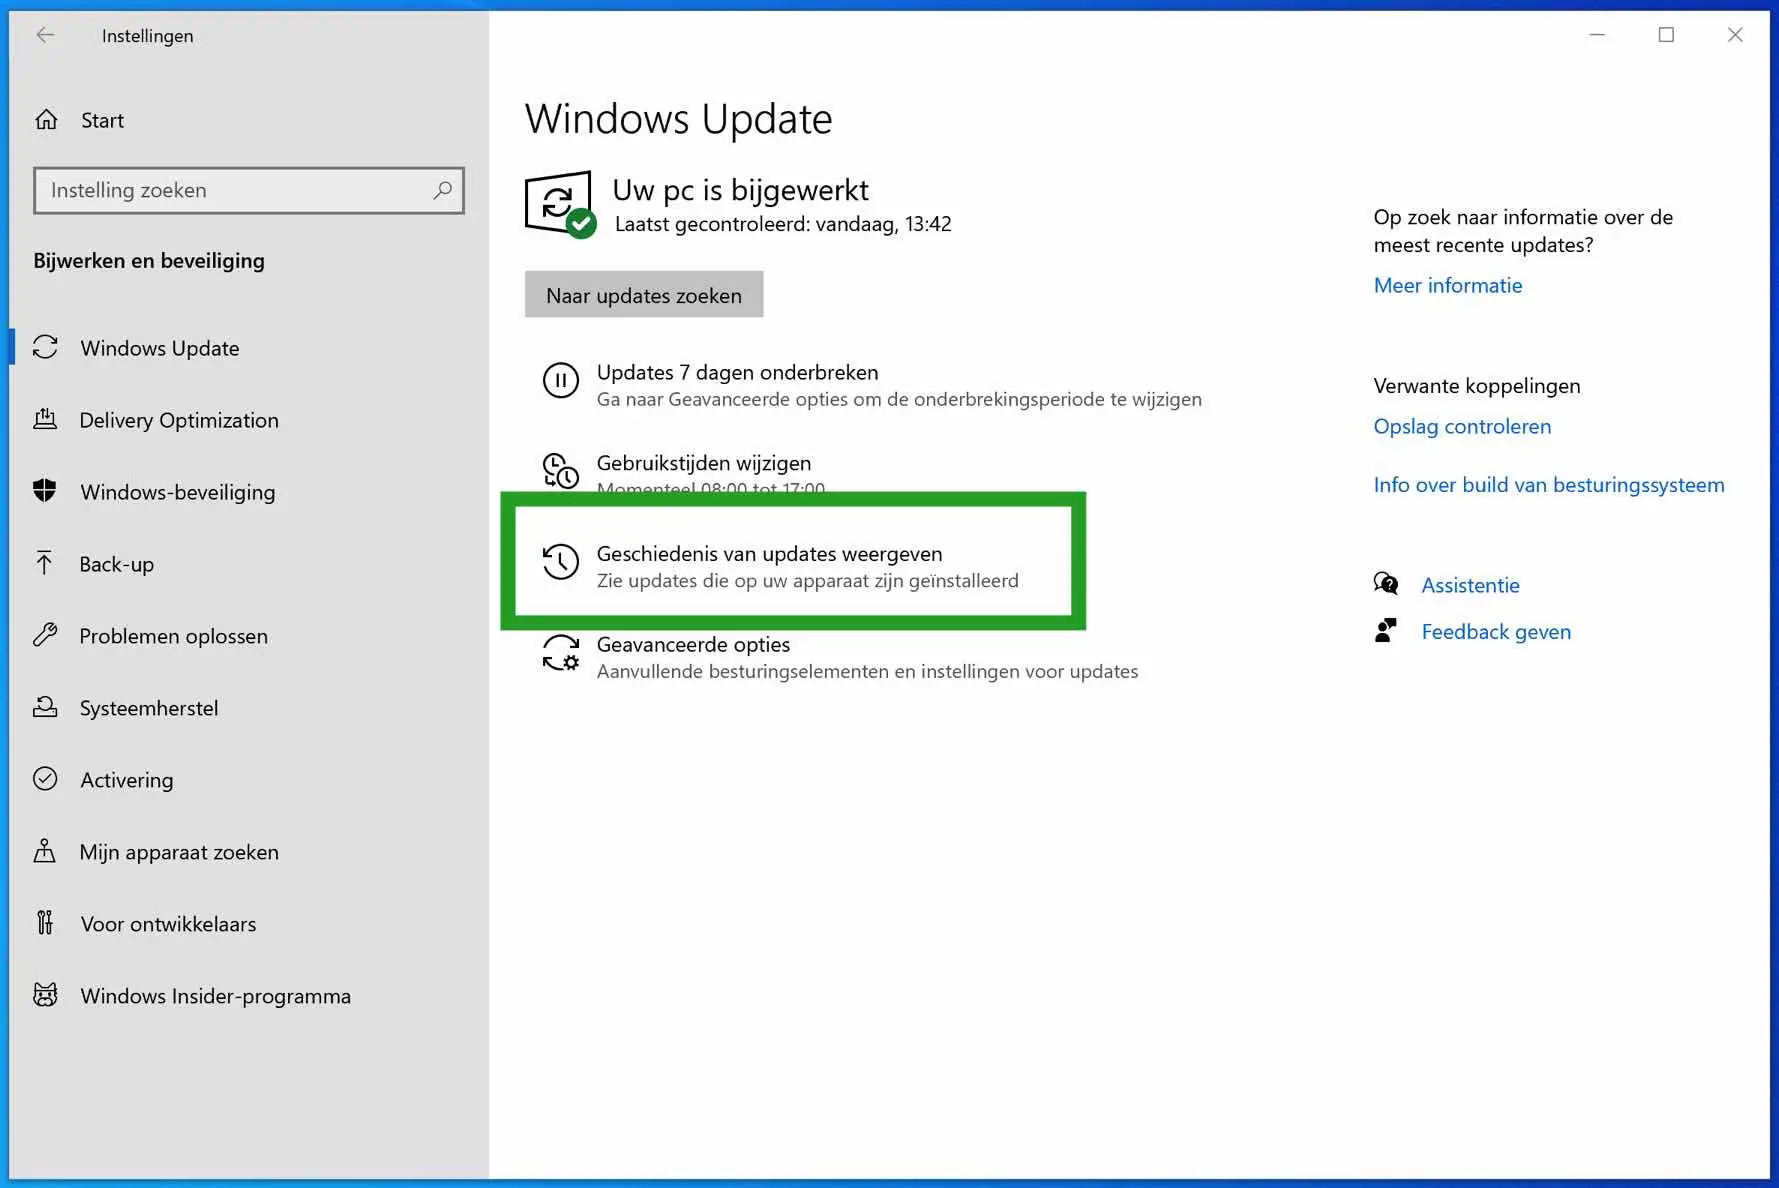Focus the Instelling zoeken search field

click(x=249, y=190)
